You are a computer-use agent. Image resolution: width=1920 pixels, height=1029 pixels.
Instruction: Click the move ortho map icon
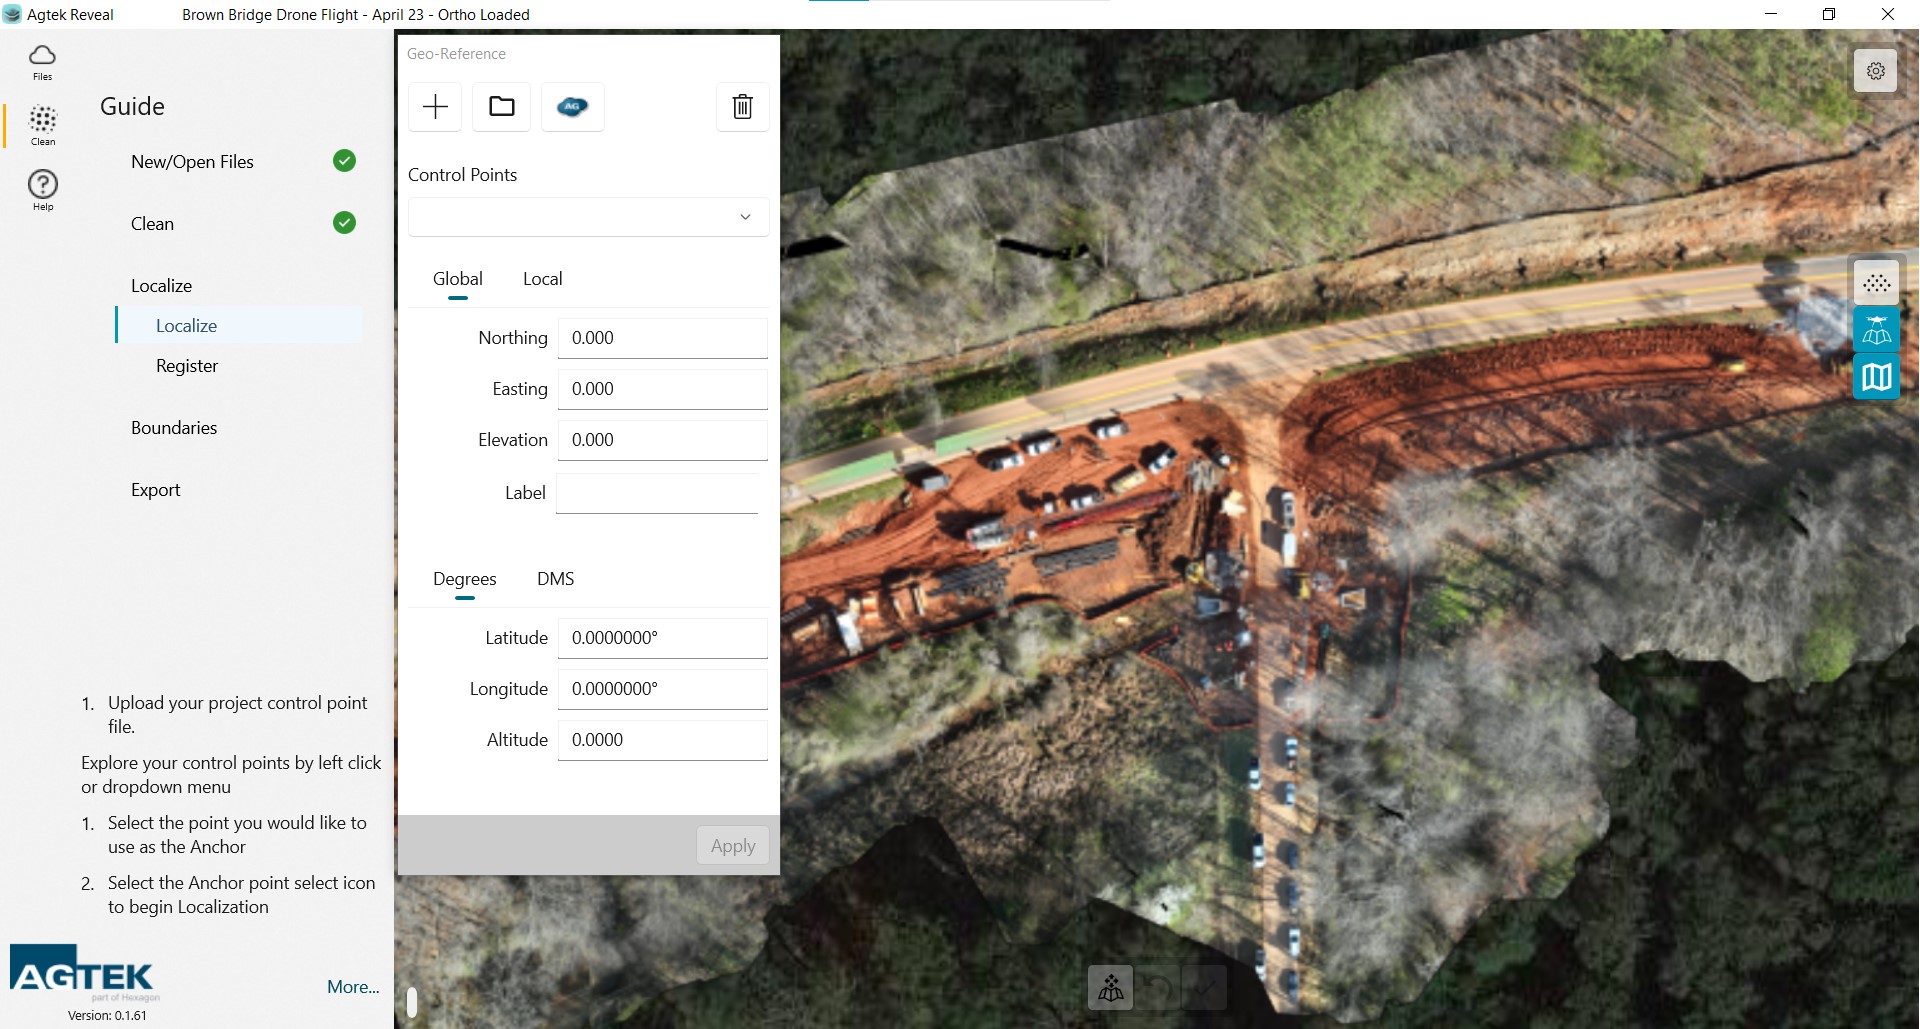click(1110, 988)
